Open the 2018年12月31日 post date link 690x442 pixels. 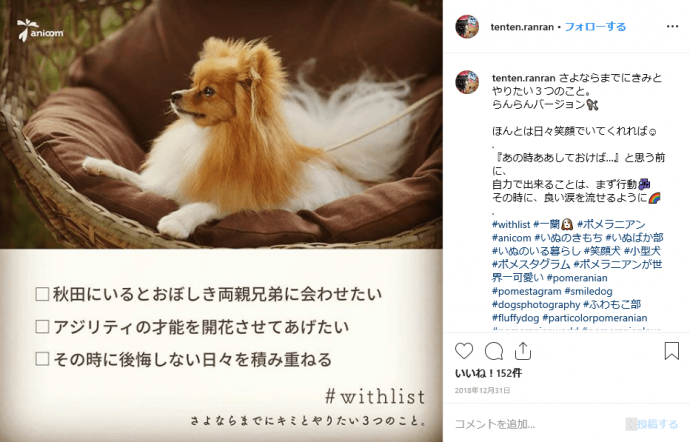pos(482,390)
